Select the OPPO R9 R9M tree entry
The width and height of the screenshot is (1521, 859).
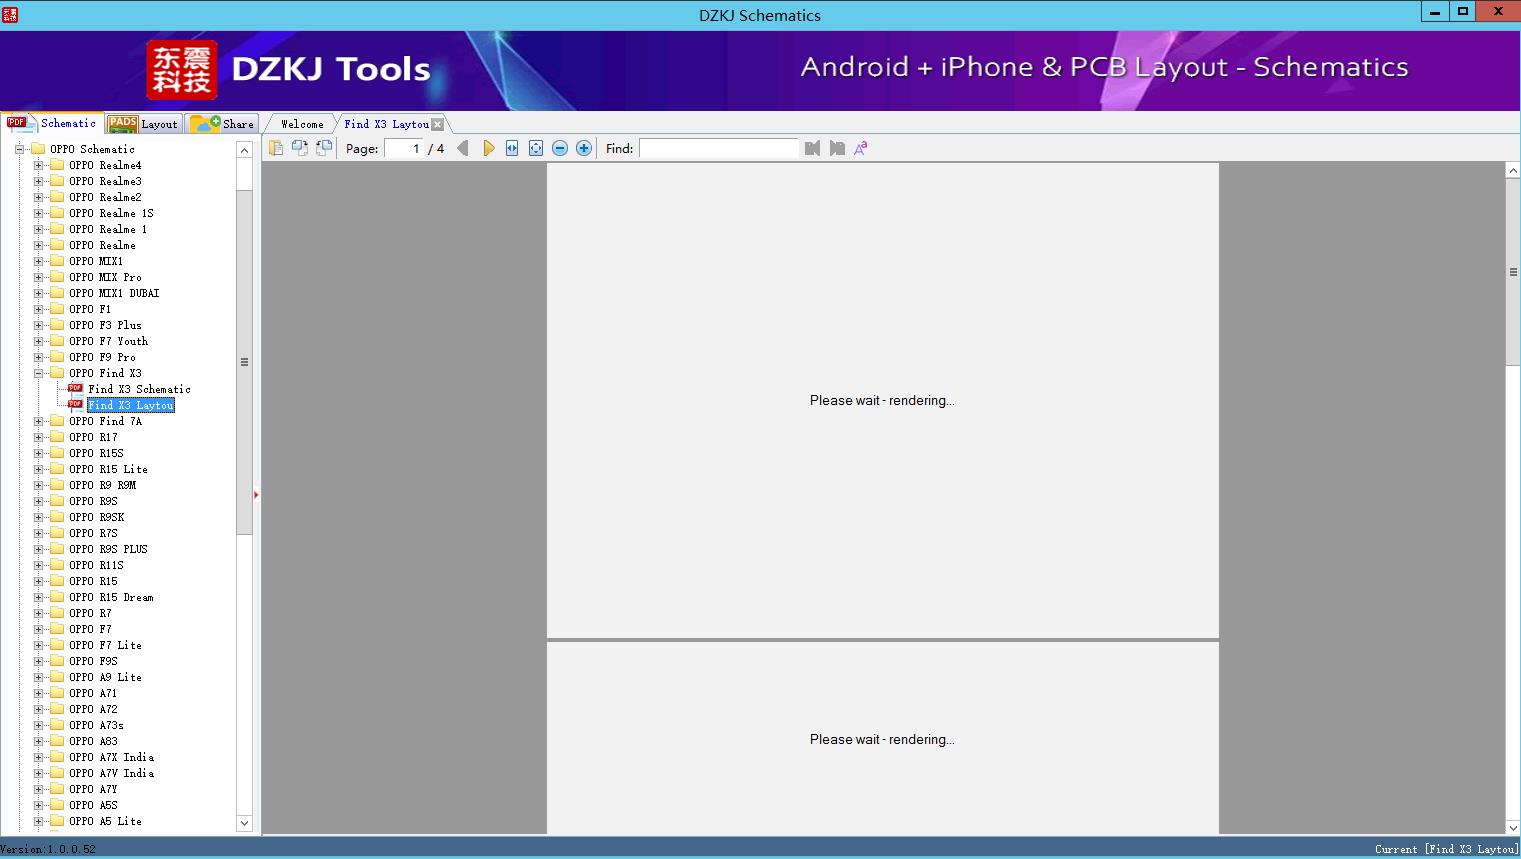click(102, 485)
